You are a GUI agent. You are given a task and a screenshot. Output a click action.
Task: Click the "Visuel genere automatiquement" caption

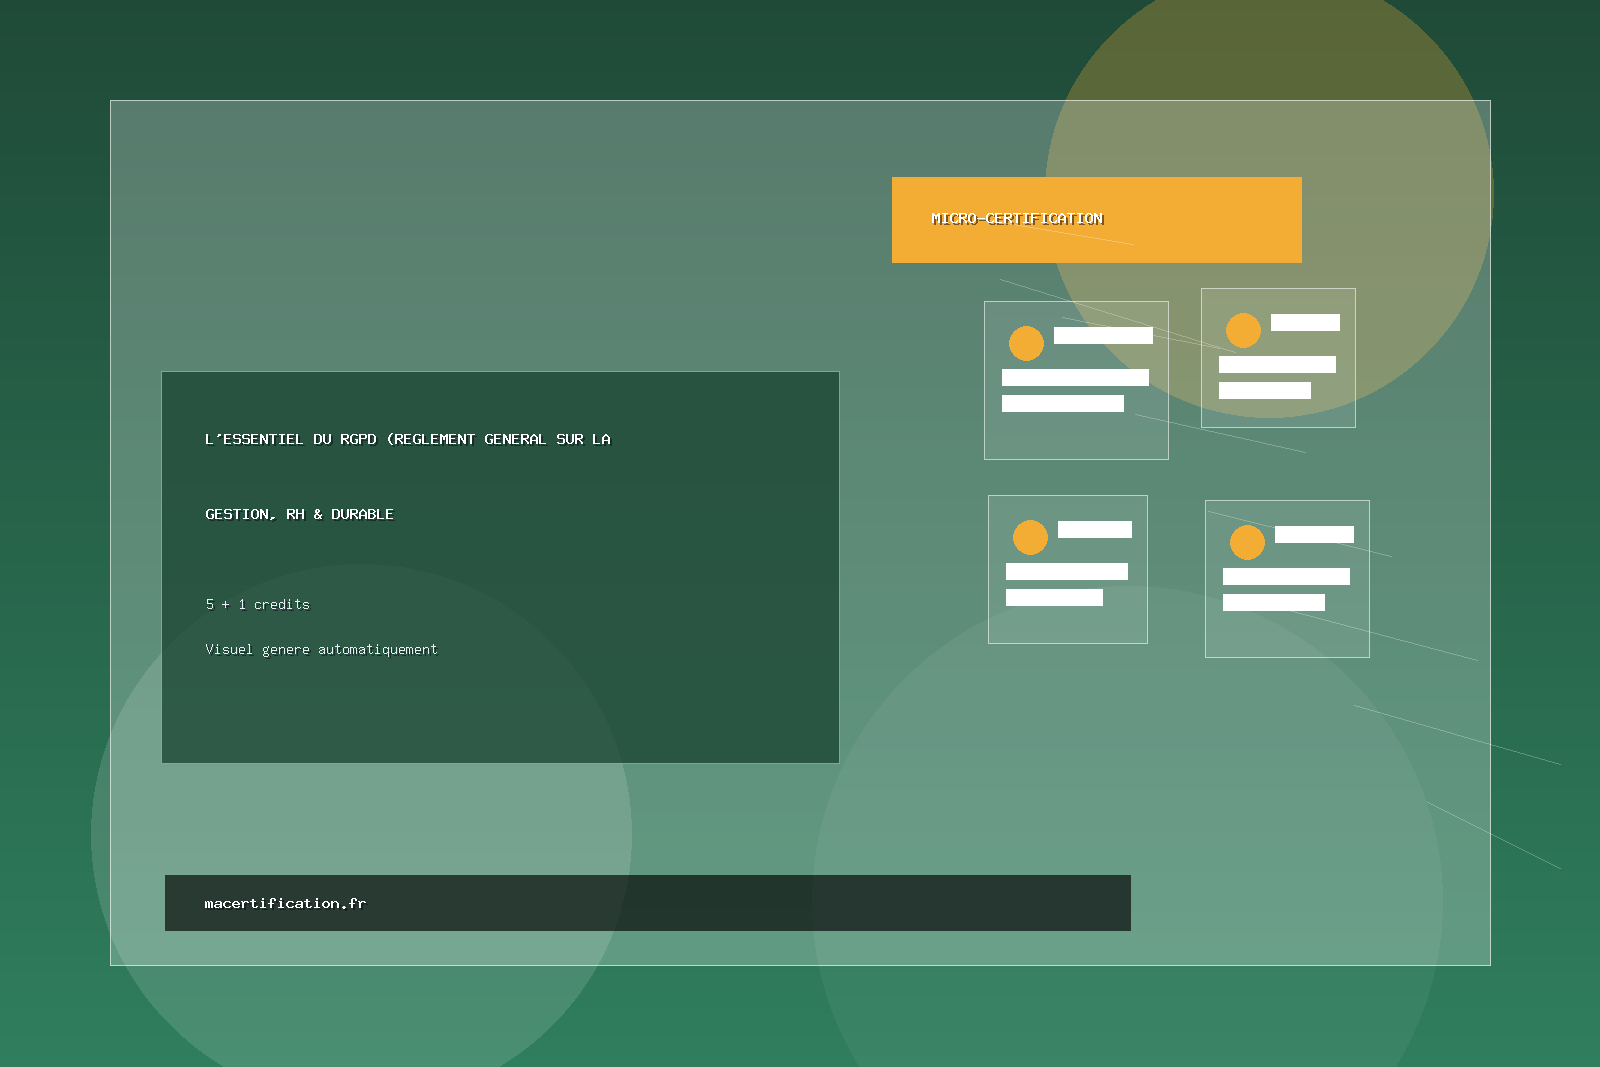click(321, 649)
